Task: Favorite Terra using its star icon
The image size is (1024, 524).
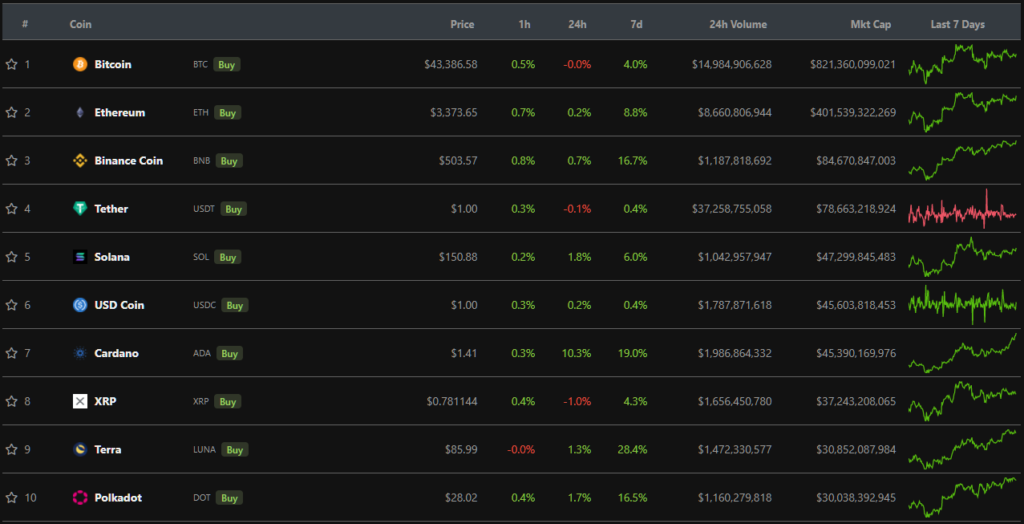Action: click(12, 449)
